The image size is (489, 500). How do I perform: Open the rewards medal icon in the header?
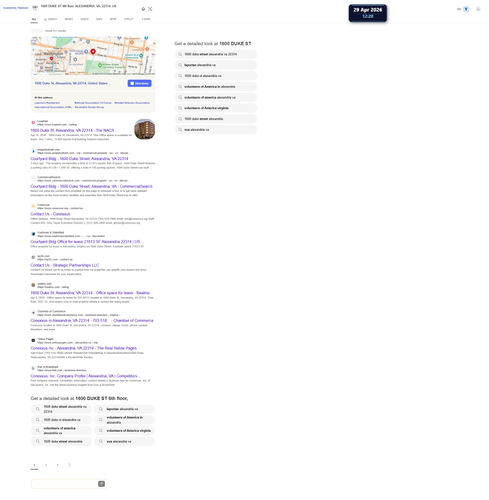(x=466, y=9)
